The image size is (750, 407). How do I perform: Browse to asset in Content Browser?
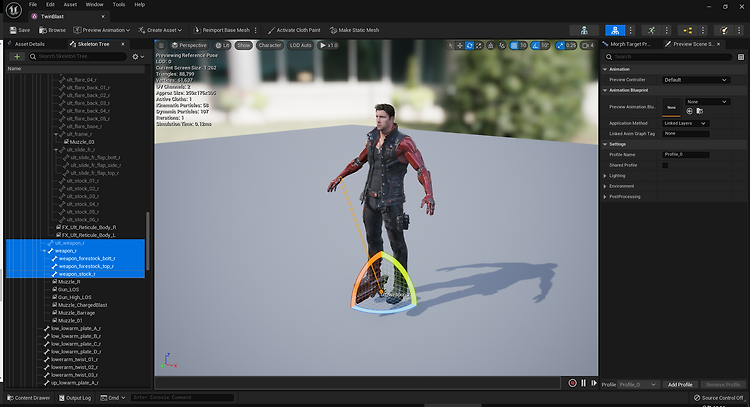52,30
